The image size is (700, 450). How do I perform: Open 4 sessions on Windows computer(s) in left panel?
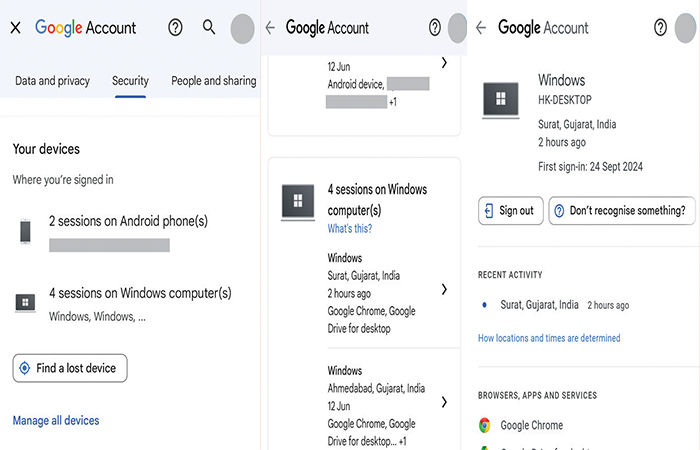pyautogui.click(x=129, y=304)
